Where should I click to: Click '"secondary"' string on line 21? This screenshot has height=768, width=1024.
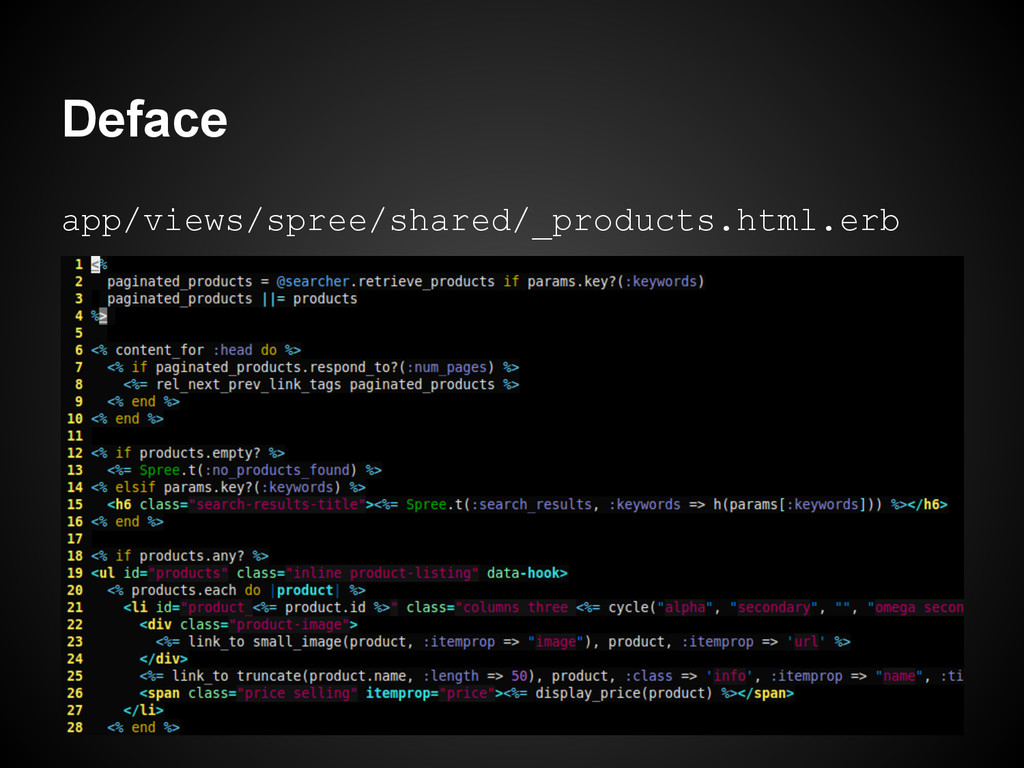(774, 607)
